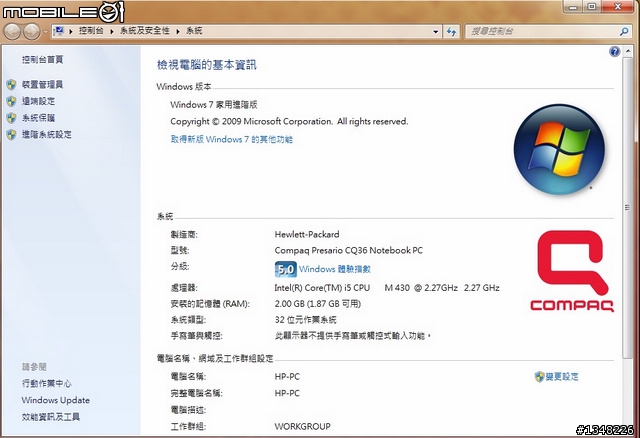The width and height of the screenshot is (640, 438).
Task: Open 進階系統設定 in sidebar
Action: (x=47, y=134)
